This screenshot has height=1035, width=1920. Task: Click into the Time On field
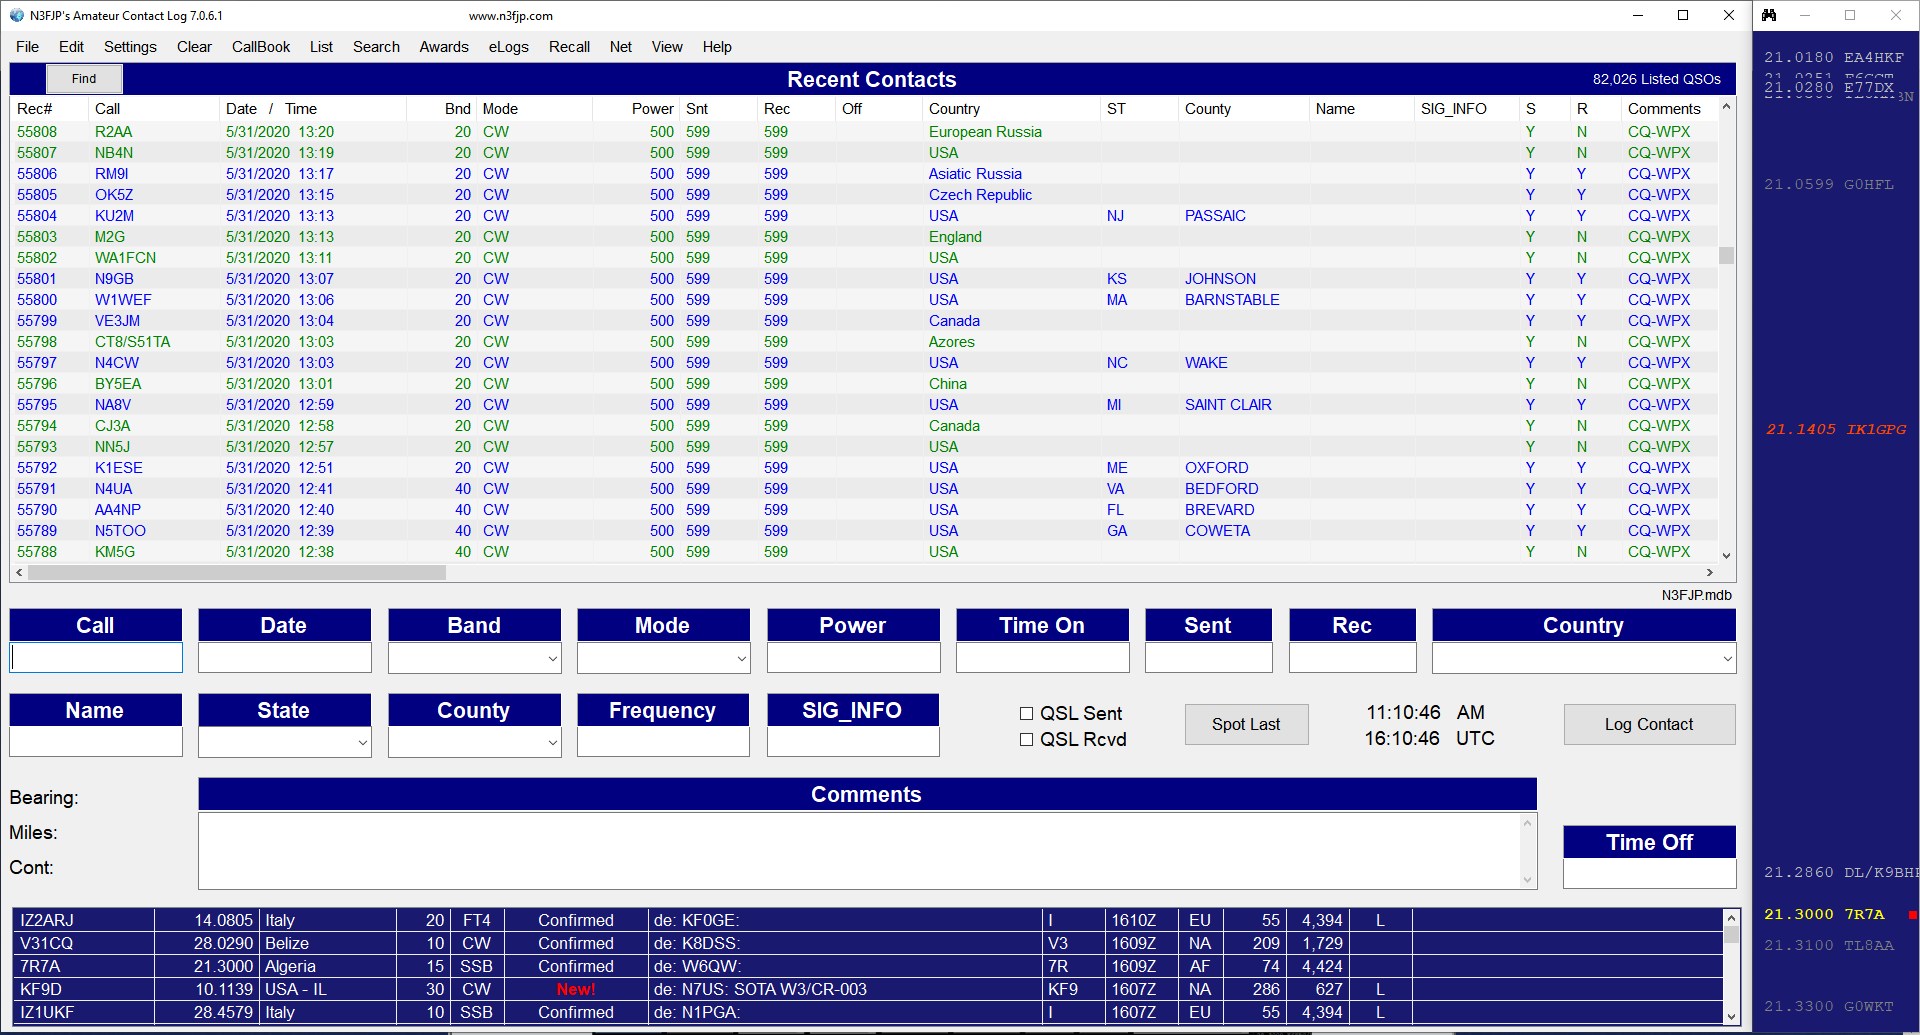(1043, 657)
